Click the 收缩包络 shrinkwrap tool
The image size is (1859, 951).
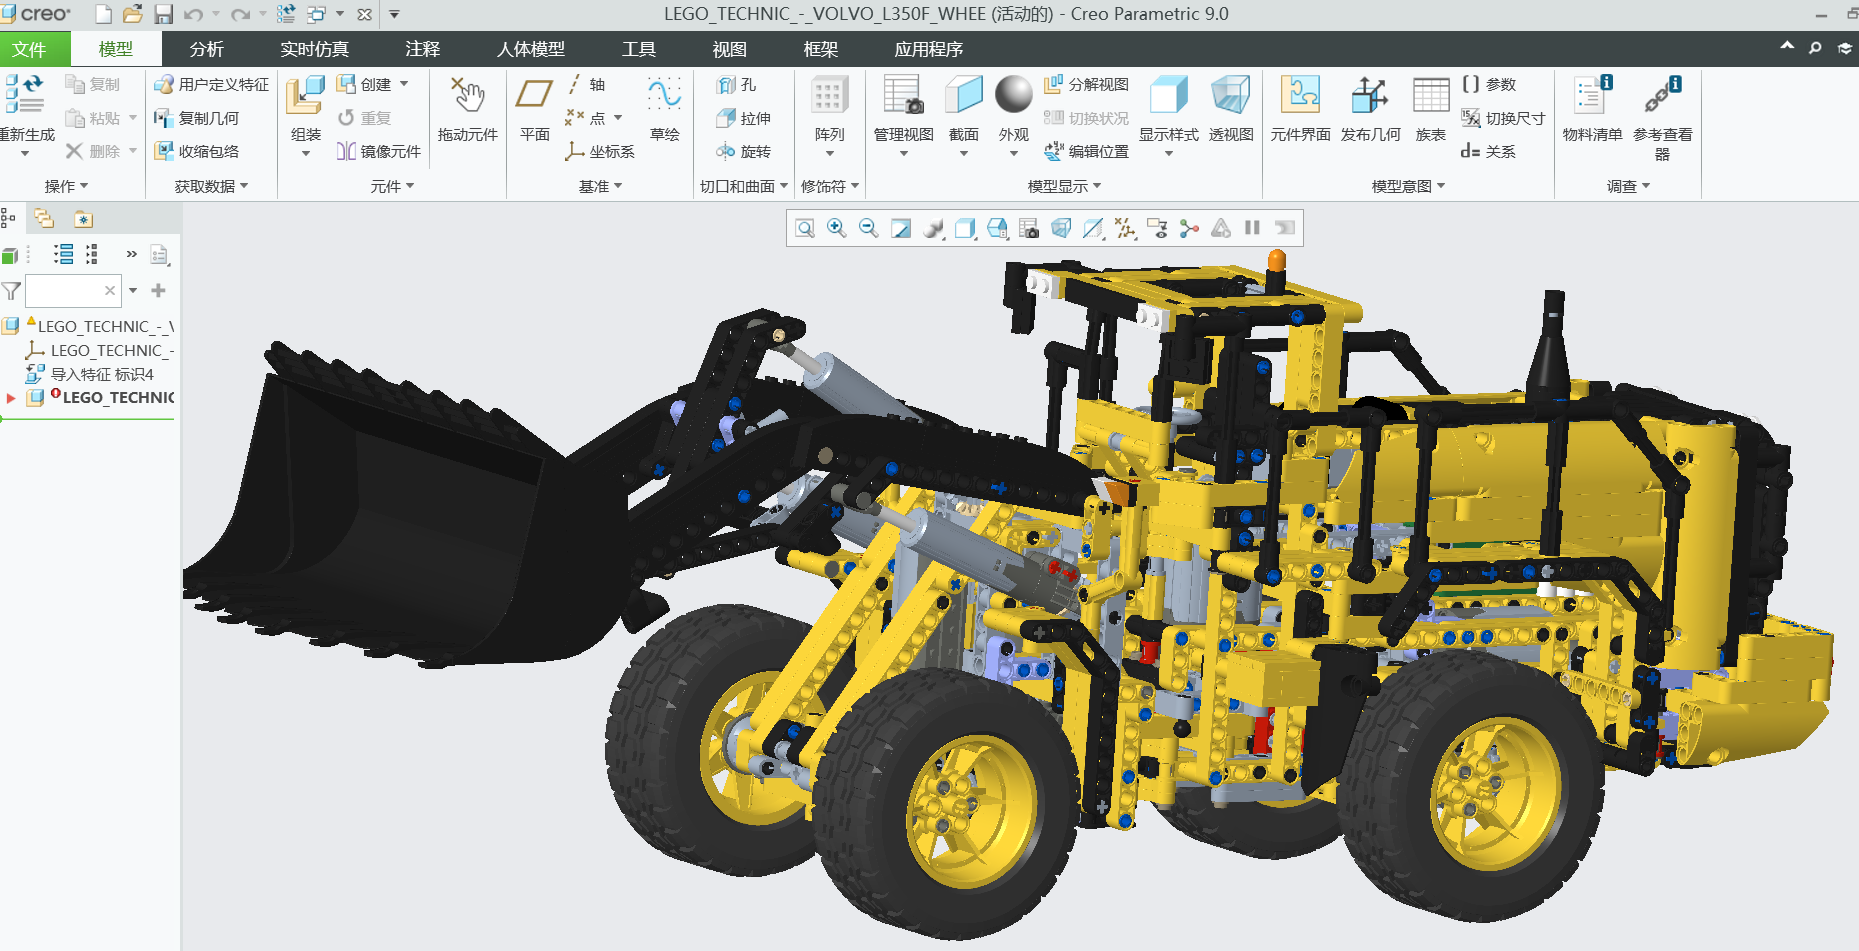[197, 151]
